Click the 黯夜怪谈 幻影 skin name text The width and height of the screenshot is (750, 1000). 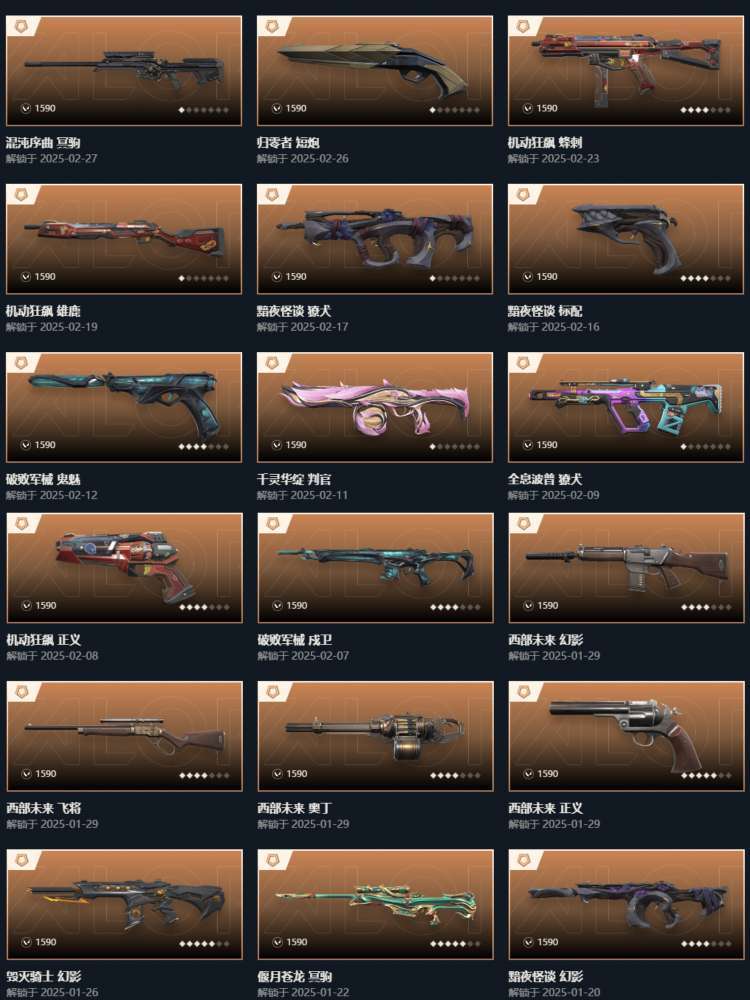pyautogui.click(x=545, y=976)
